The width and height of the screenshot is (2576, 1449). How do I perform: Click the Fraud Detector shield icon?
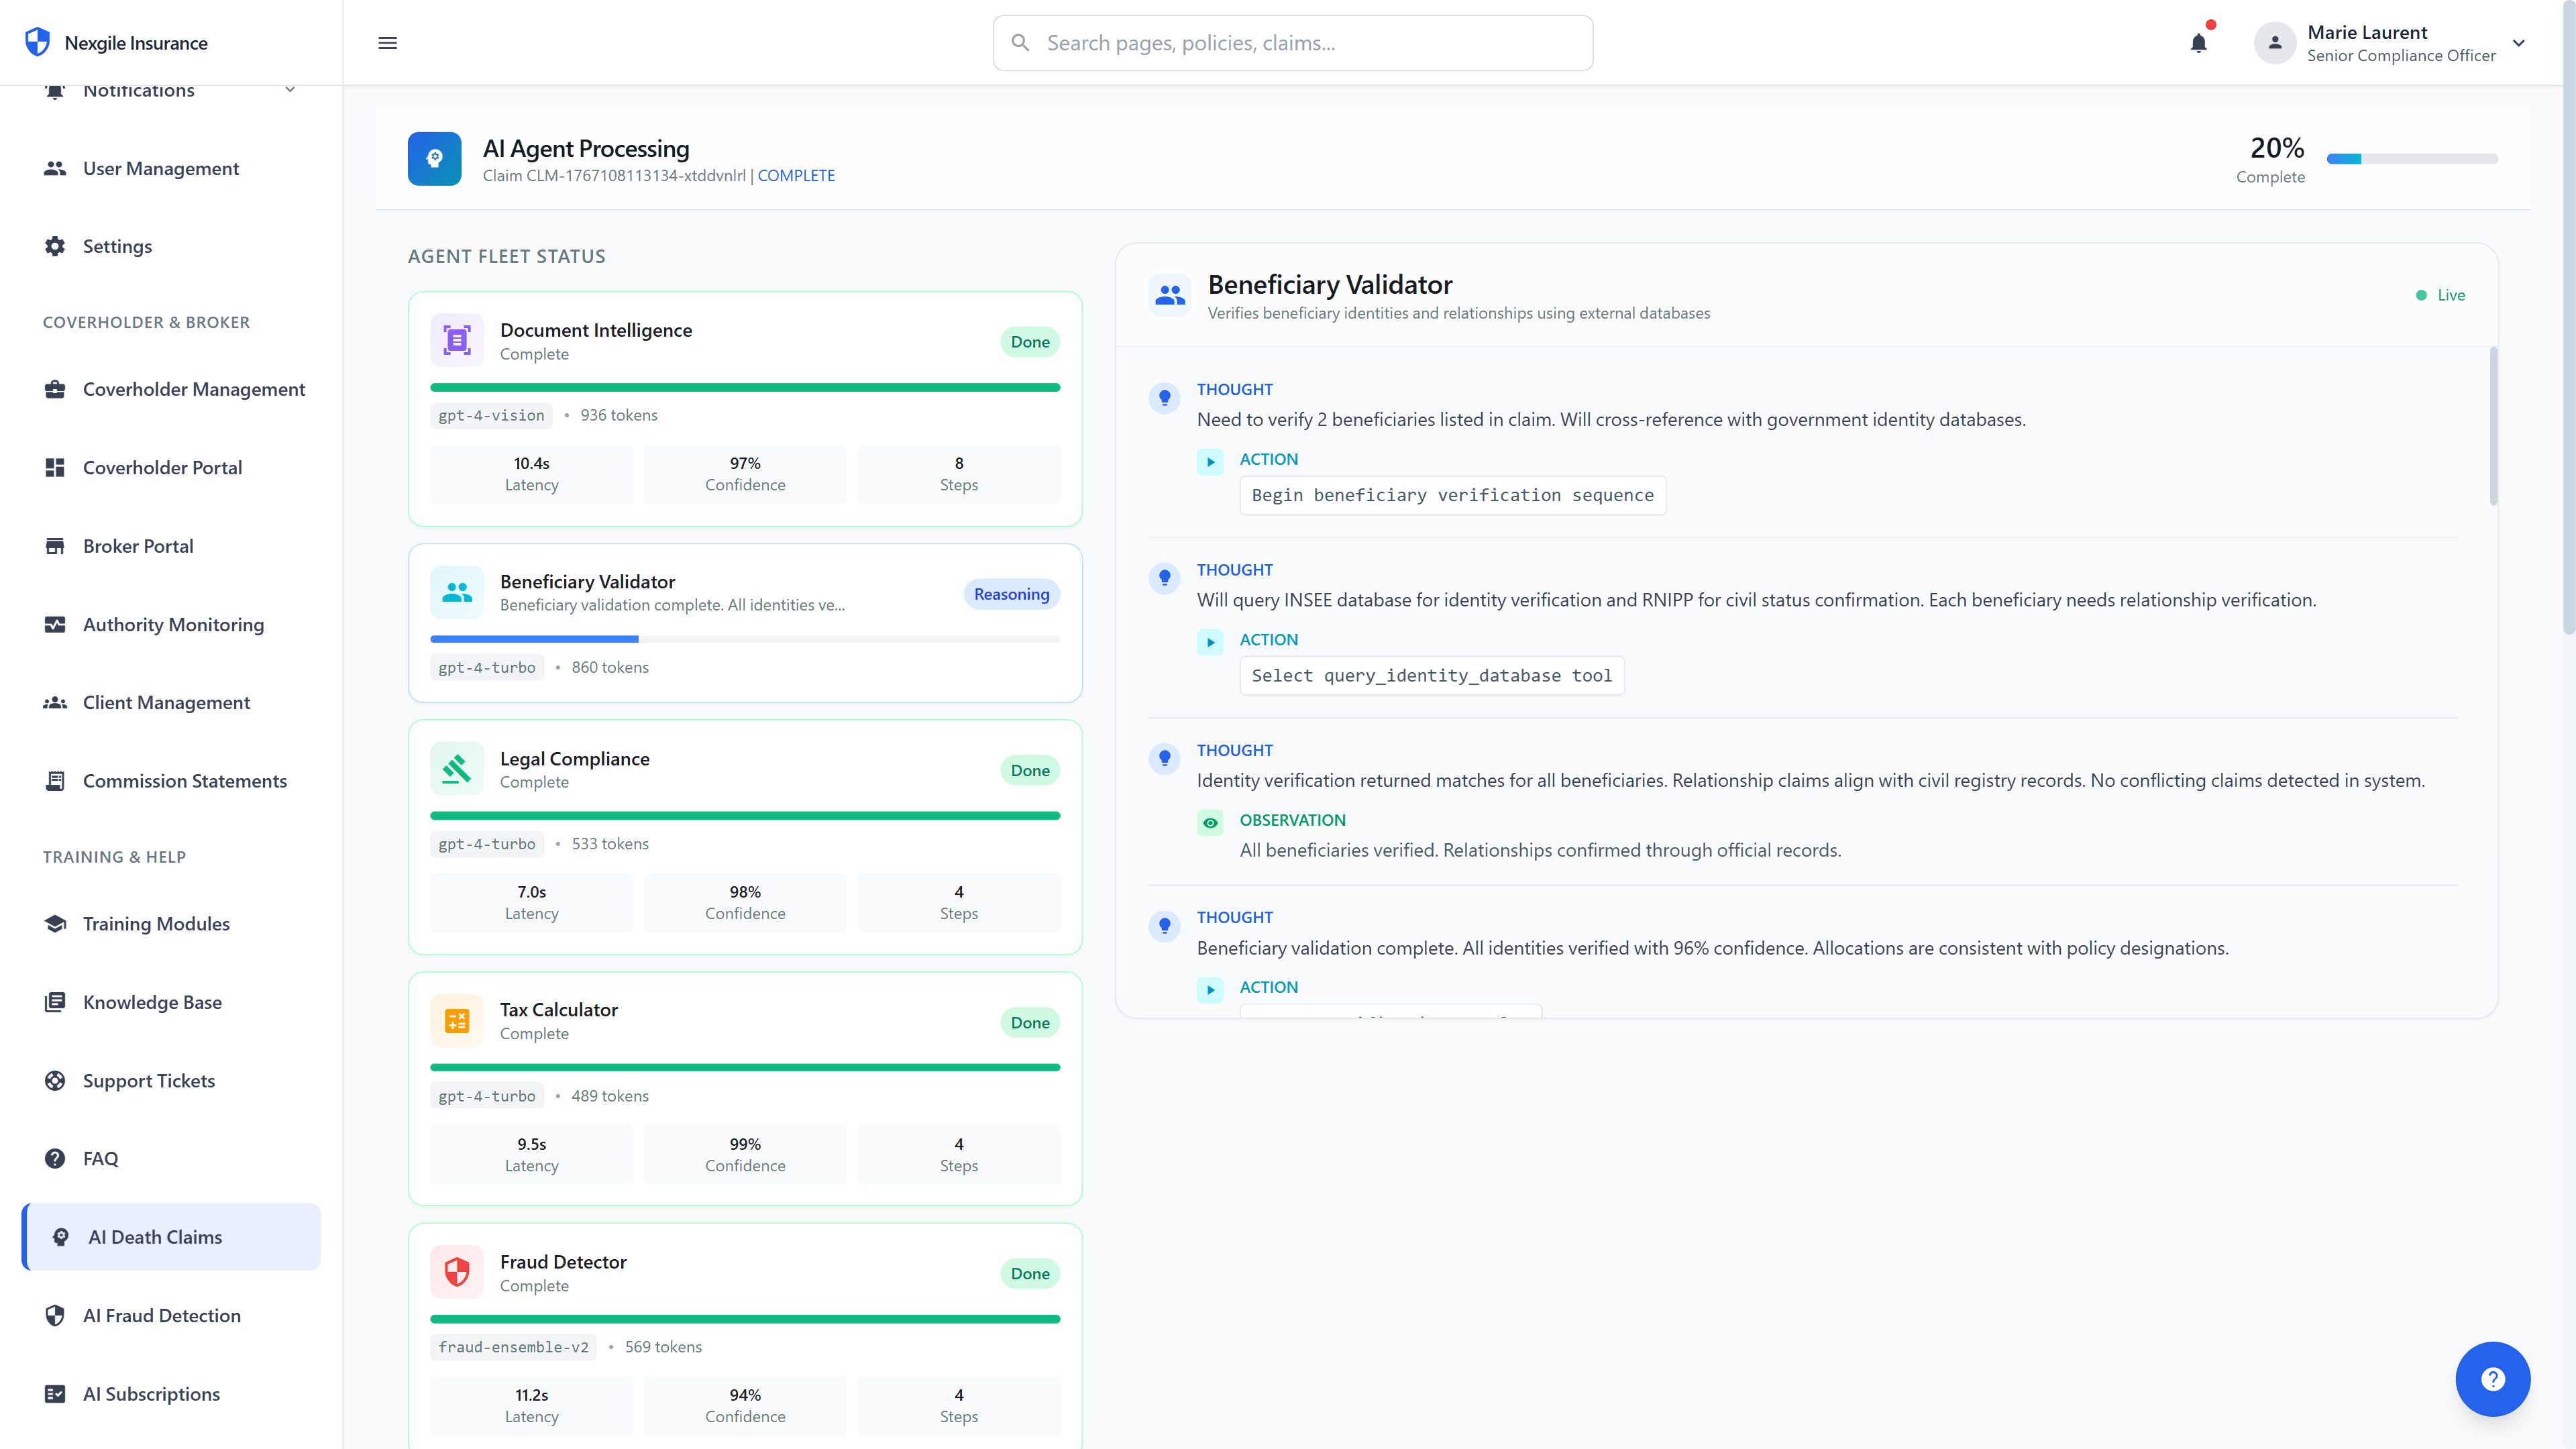(456, 1272)
